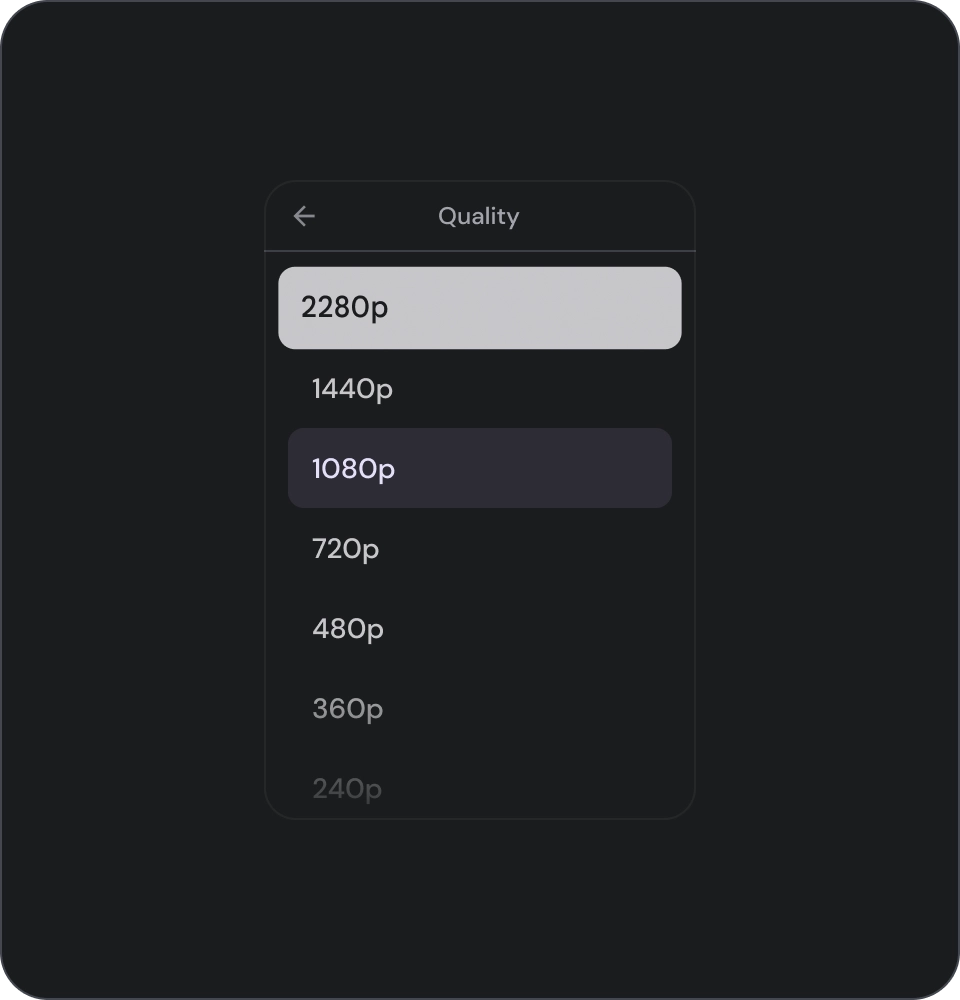Switch quality to 720p

(480, 549)
